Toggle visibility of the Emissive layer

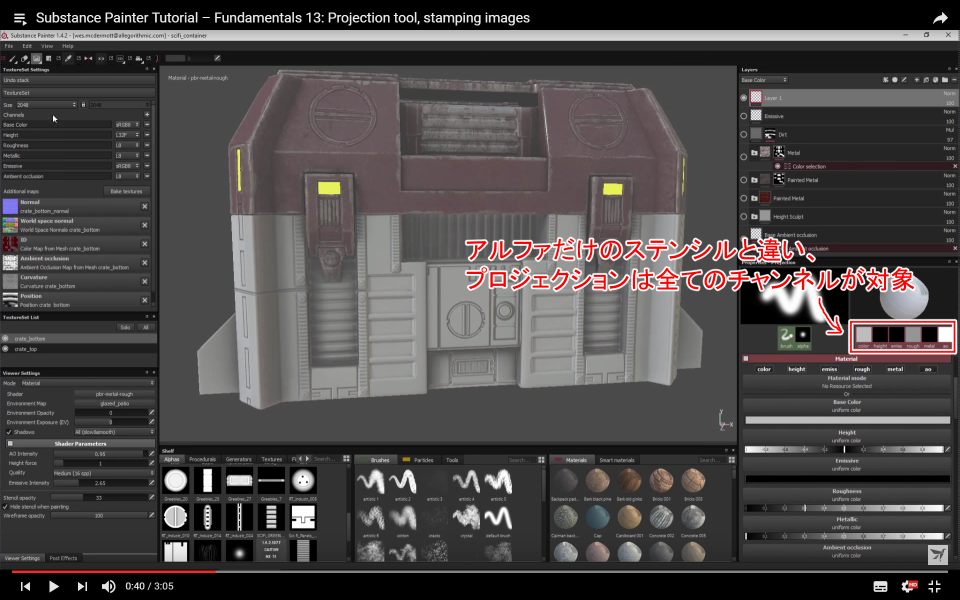[x=744, y=116]
